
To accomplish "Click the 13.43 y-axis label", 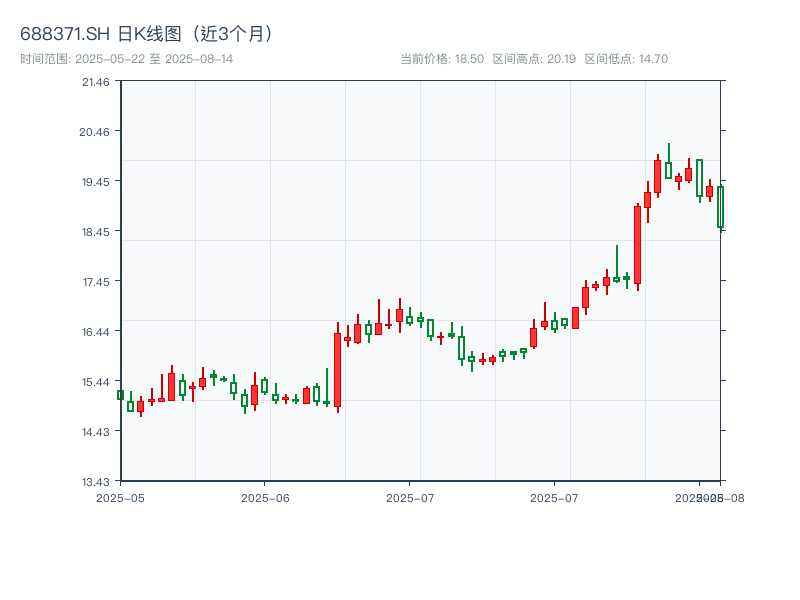I will [95, 481].
